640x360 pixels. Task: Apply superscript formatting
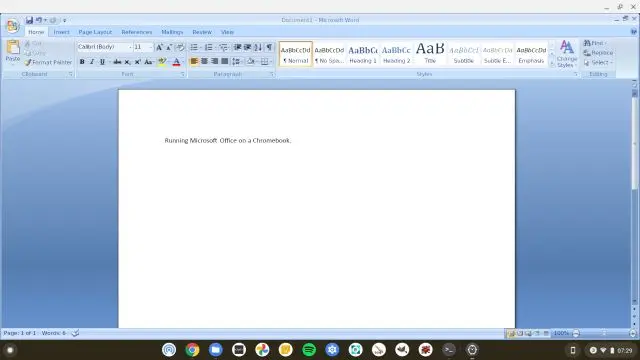pos(138,62)
